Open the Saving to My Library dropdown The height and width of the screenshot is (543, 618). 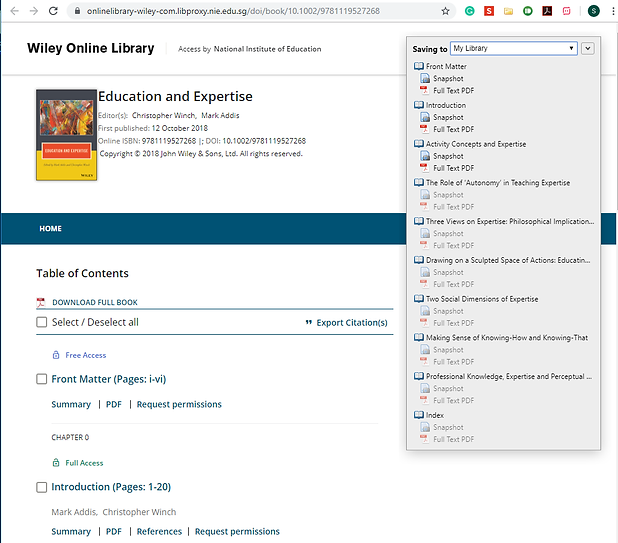pyautogui.click(x=514, y=48)
